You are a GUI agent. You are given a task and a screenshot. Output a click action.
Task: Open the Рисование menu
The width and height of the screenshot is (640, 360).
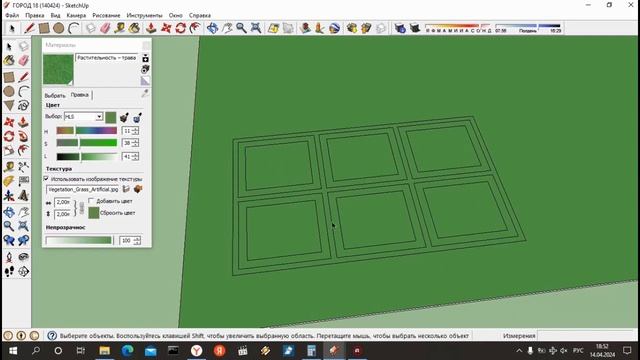click(x=106, y=15)
